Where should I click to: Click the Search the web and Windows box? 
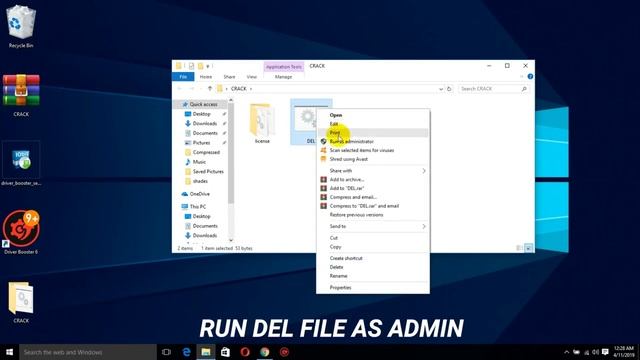[88, 352]
